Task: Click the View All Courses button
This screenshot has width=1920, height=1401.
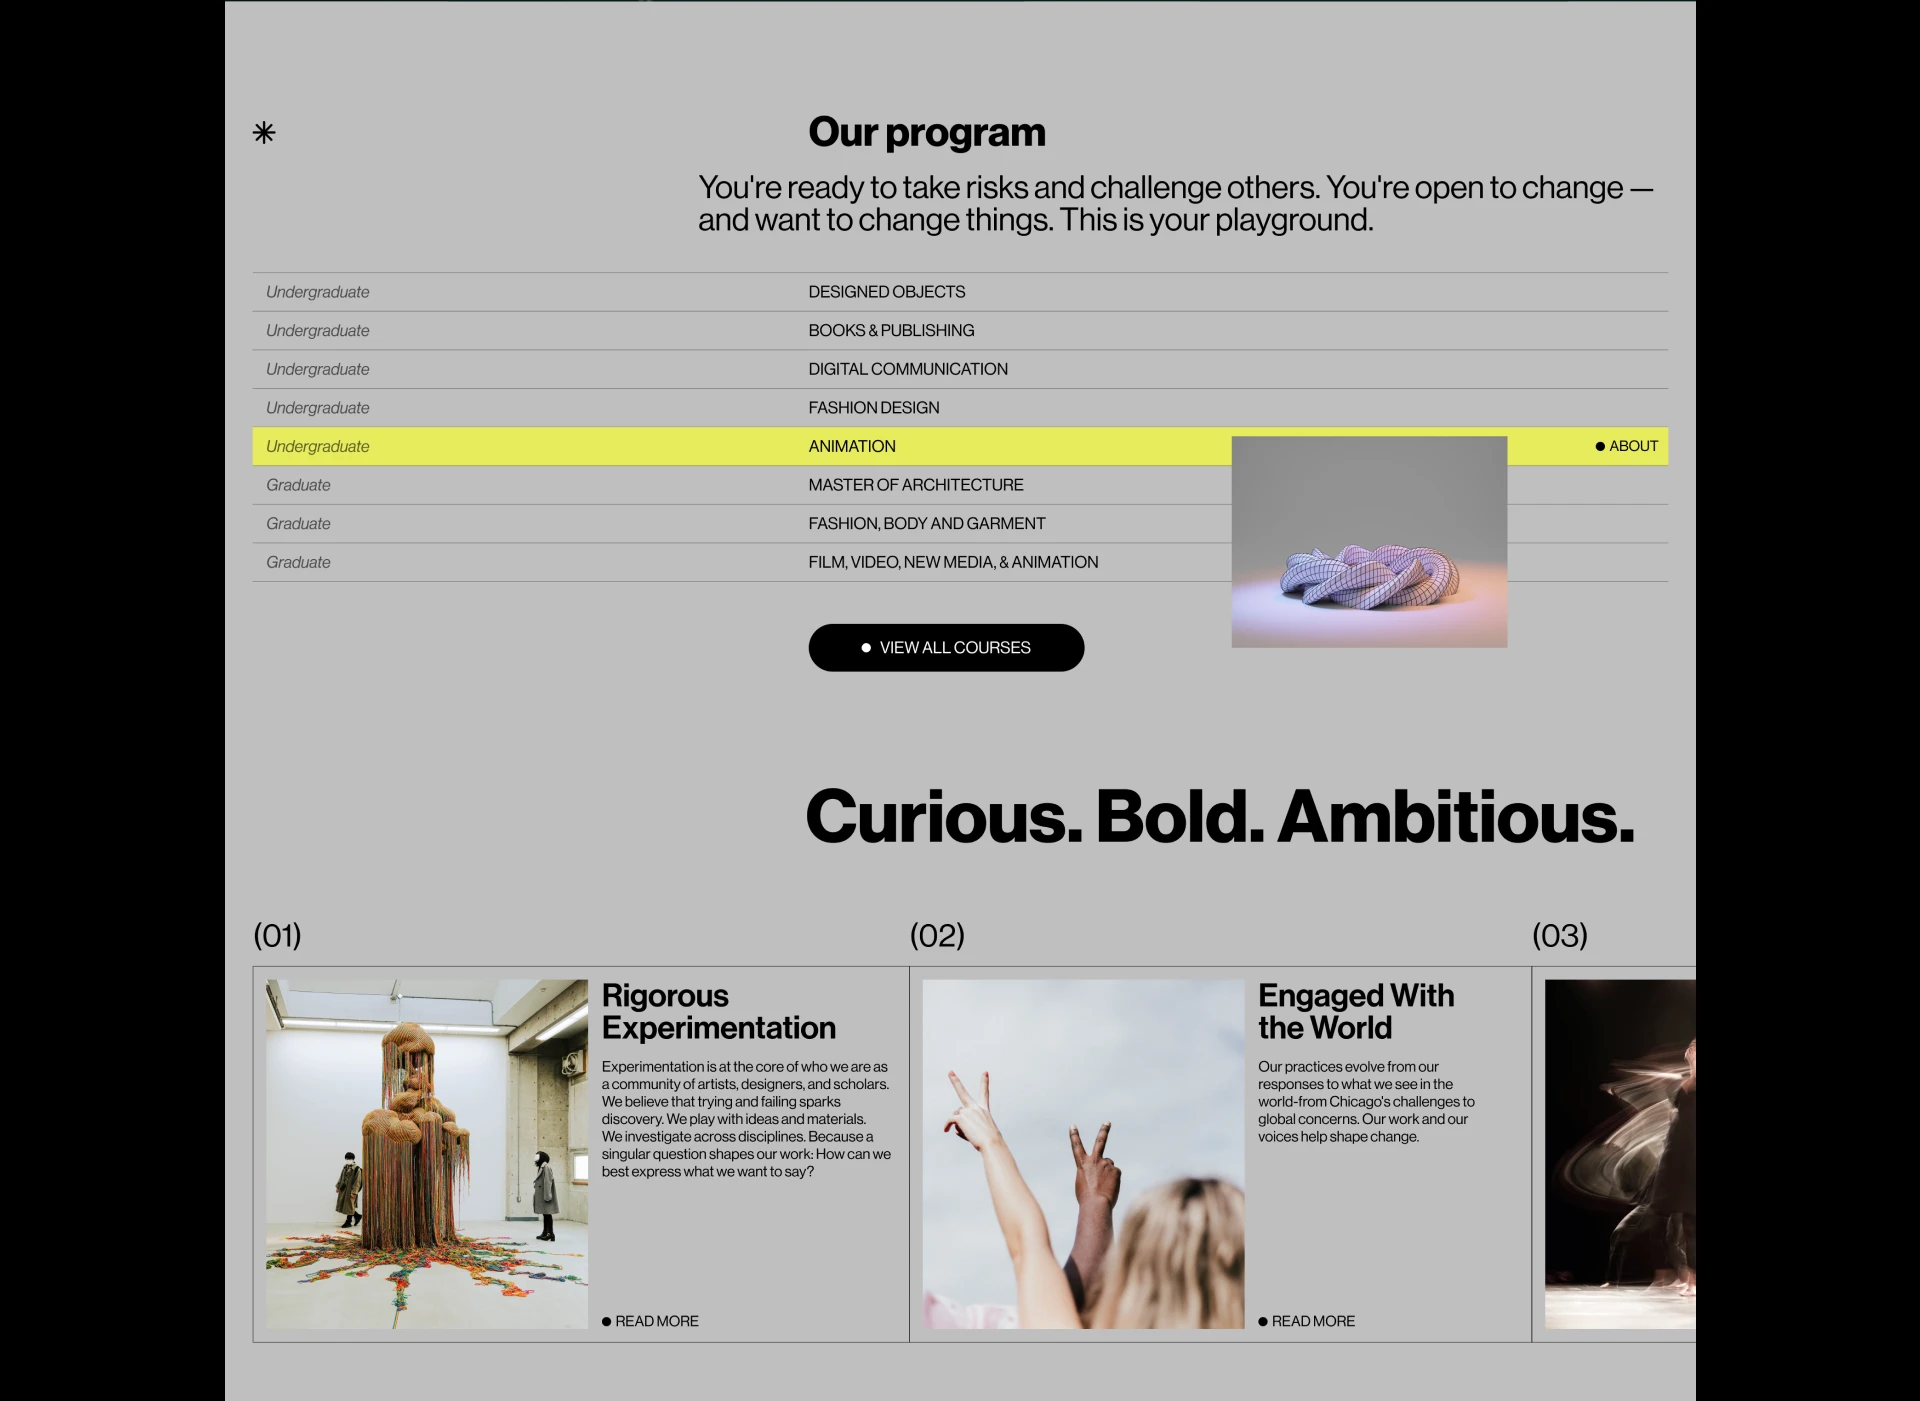Action: (945, 648)
